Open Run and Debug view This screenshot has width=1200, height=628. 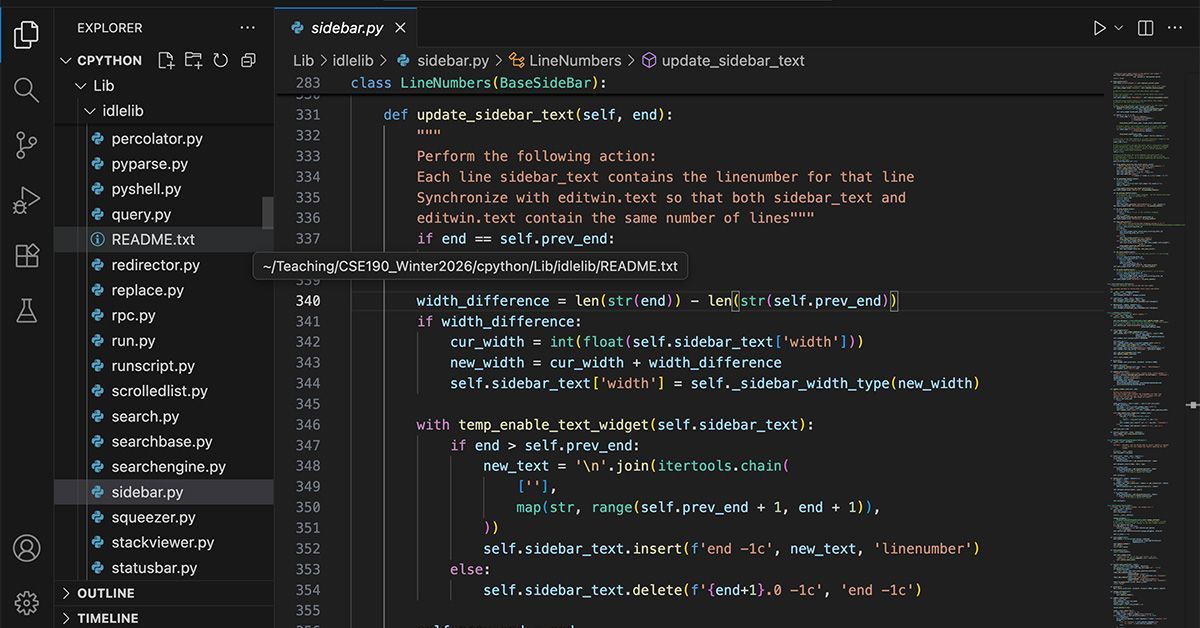pyautogui.click(x=27, y=201)
